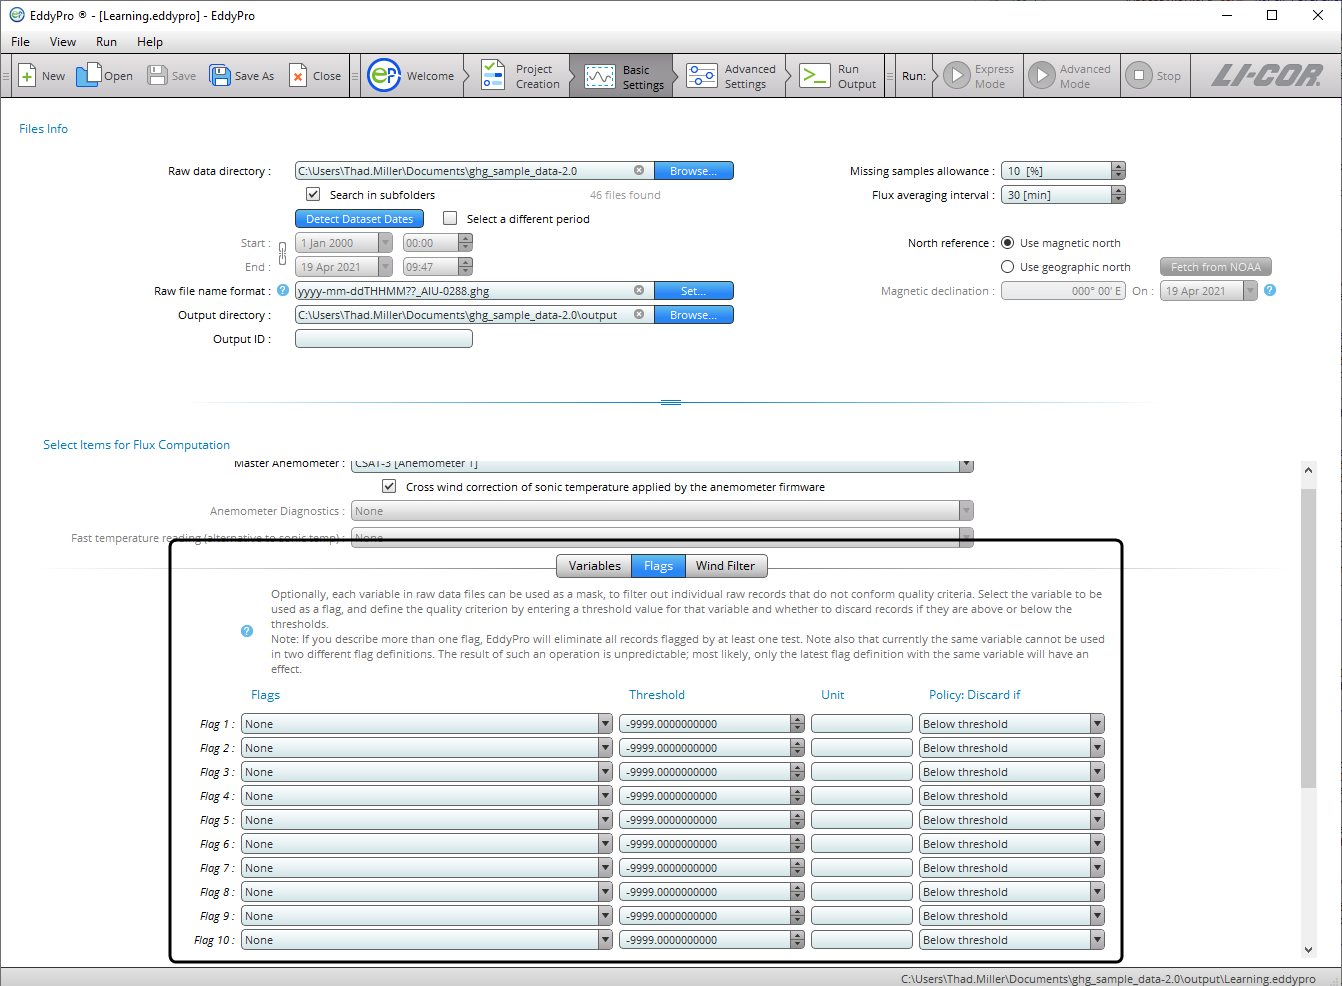The width and height of the screenshot is (1342, 986).
Task: Open the Master Anemometer dropdown
Action: (x=966, y=466)
